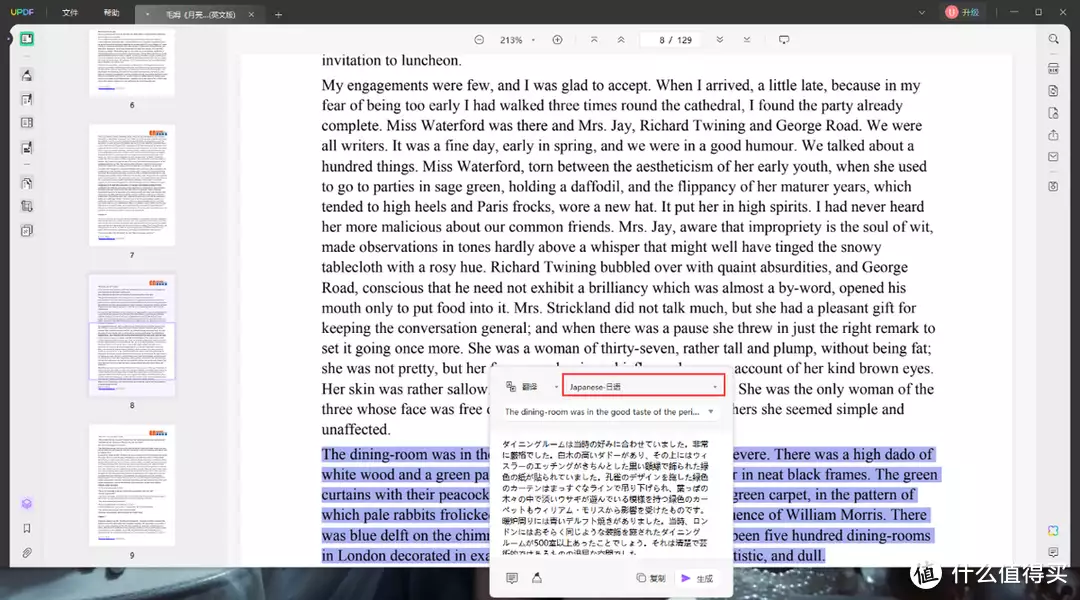Image resolution: width=1080 pixels, height=600 pixels.
Task: Open page 7 thumbnail
Action: pyautogui.click(x=132, y=185)
